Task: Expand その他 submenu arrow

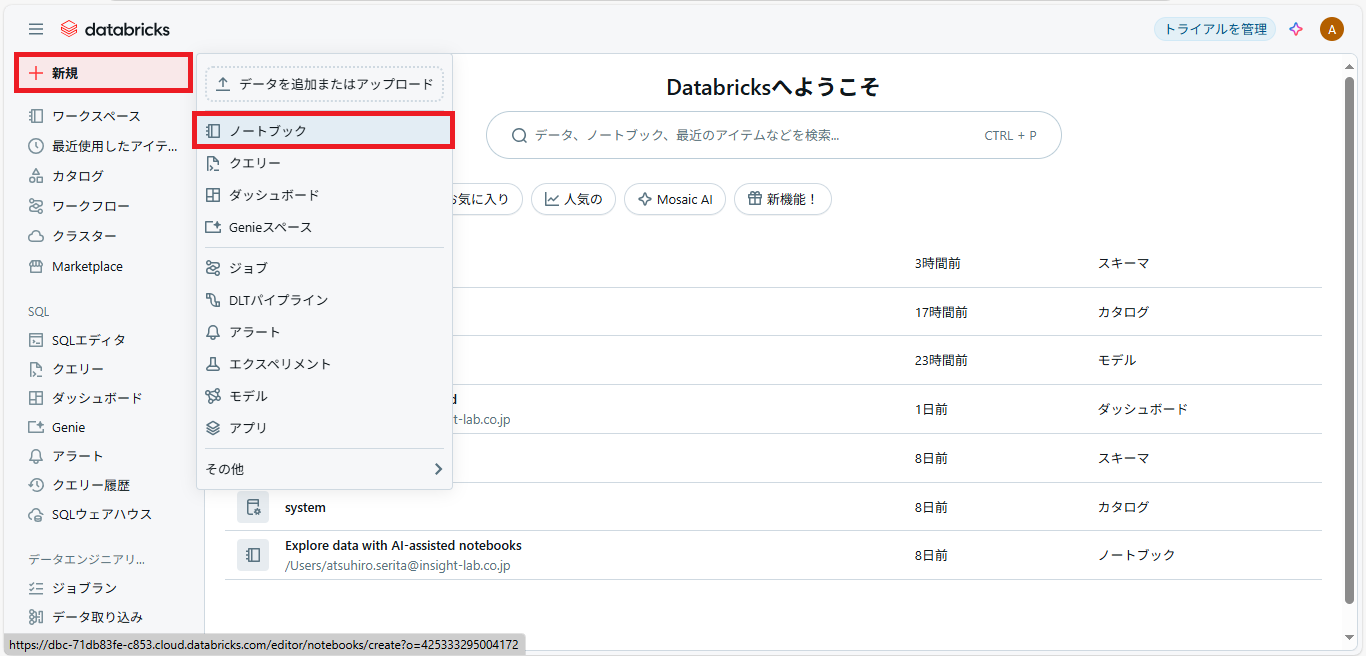Action: (x=438, y=469)
